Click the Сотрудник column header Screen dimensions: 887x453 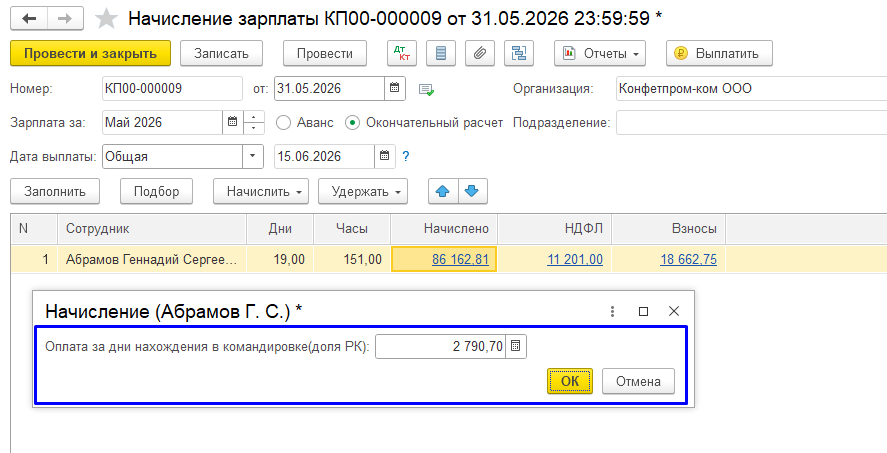tap(152, 228)
